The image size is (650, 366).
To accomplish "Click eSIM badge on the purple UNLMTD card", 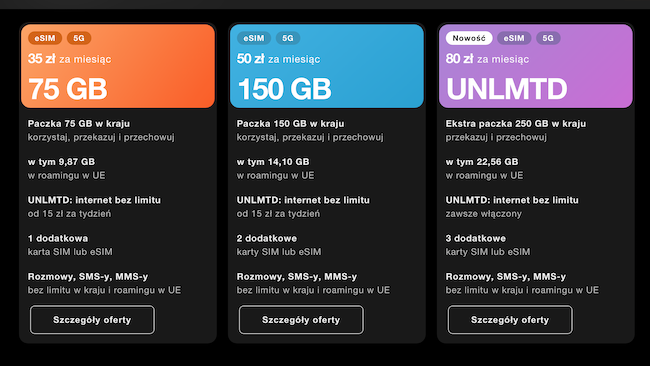I will (x=514, y=38).
